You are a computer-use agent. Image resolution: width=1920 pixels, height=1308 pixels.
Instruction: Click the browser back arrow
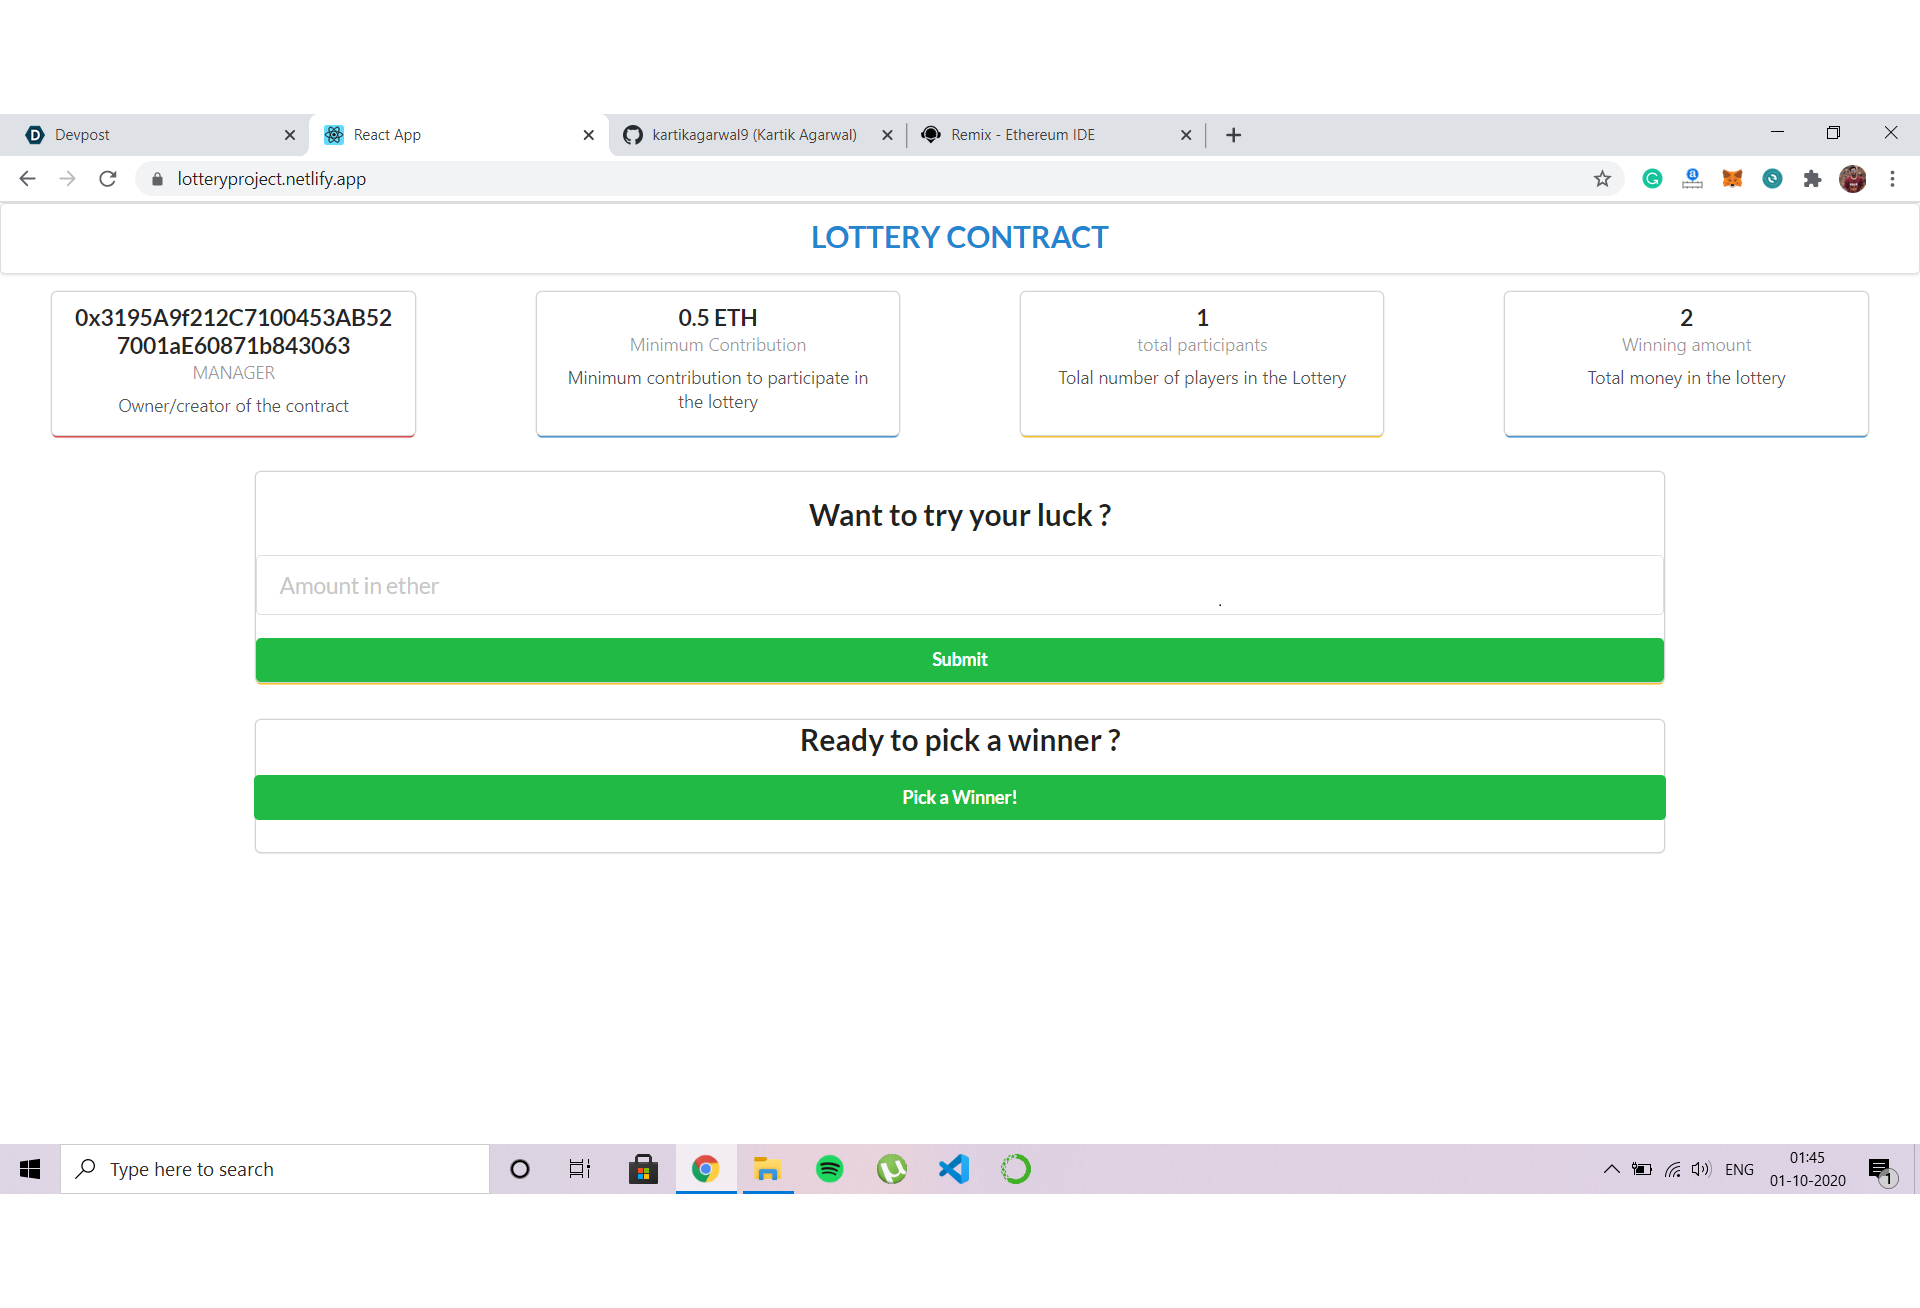point(28,179)
